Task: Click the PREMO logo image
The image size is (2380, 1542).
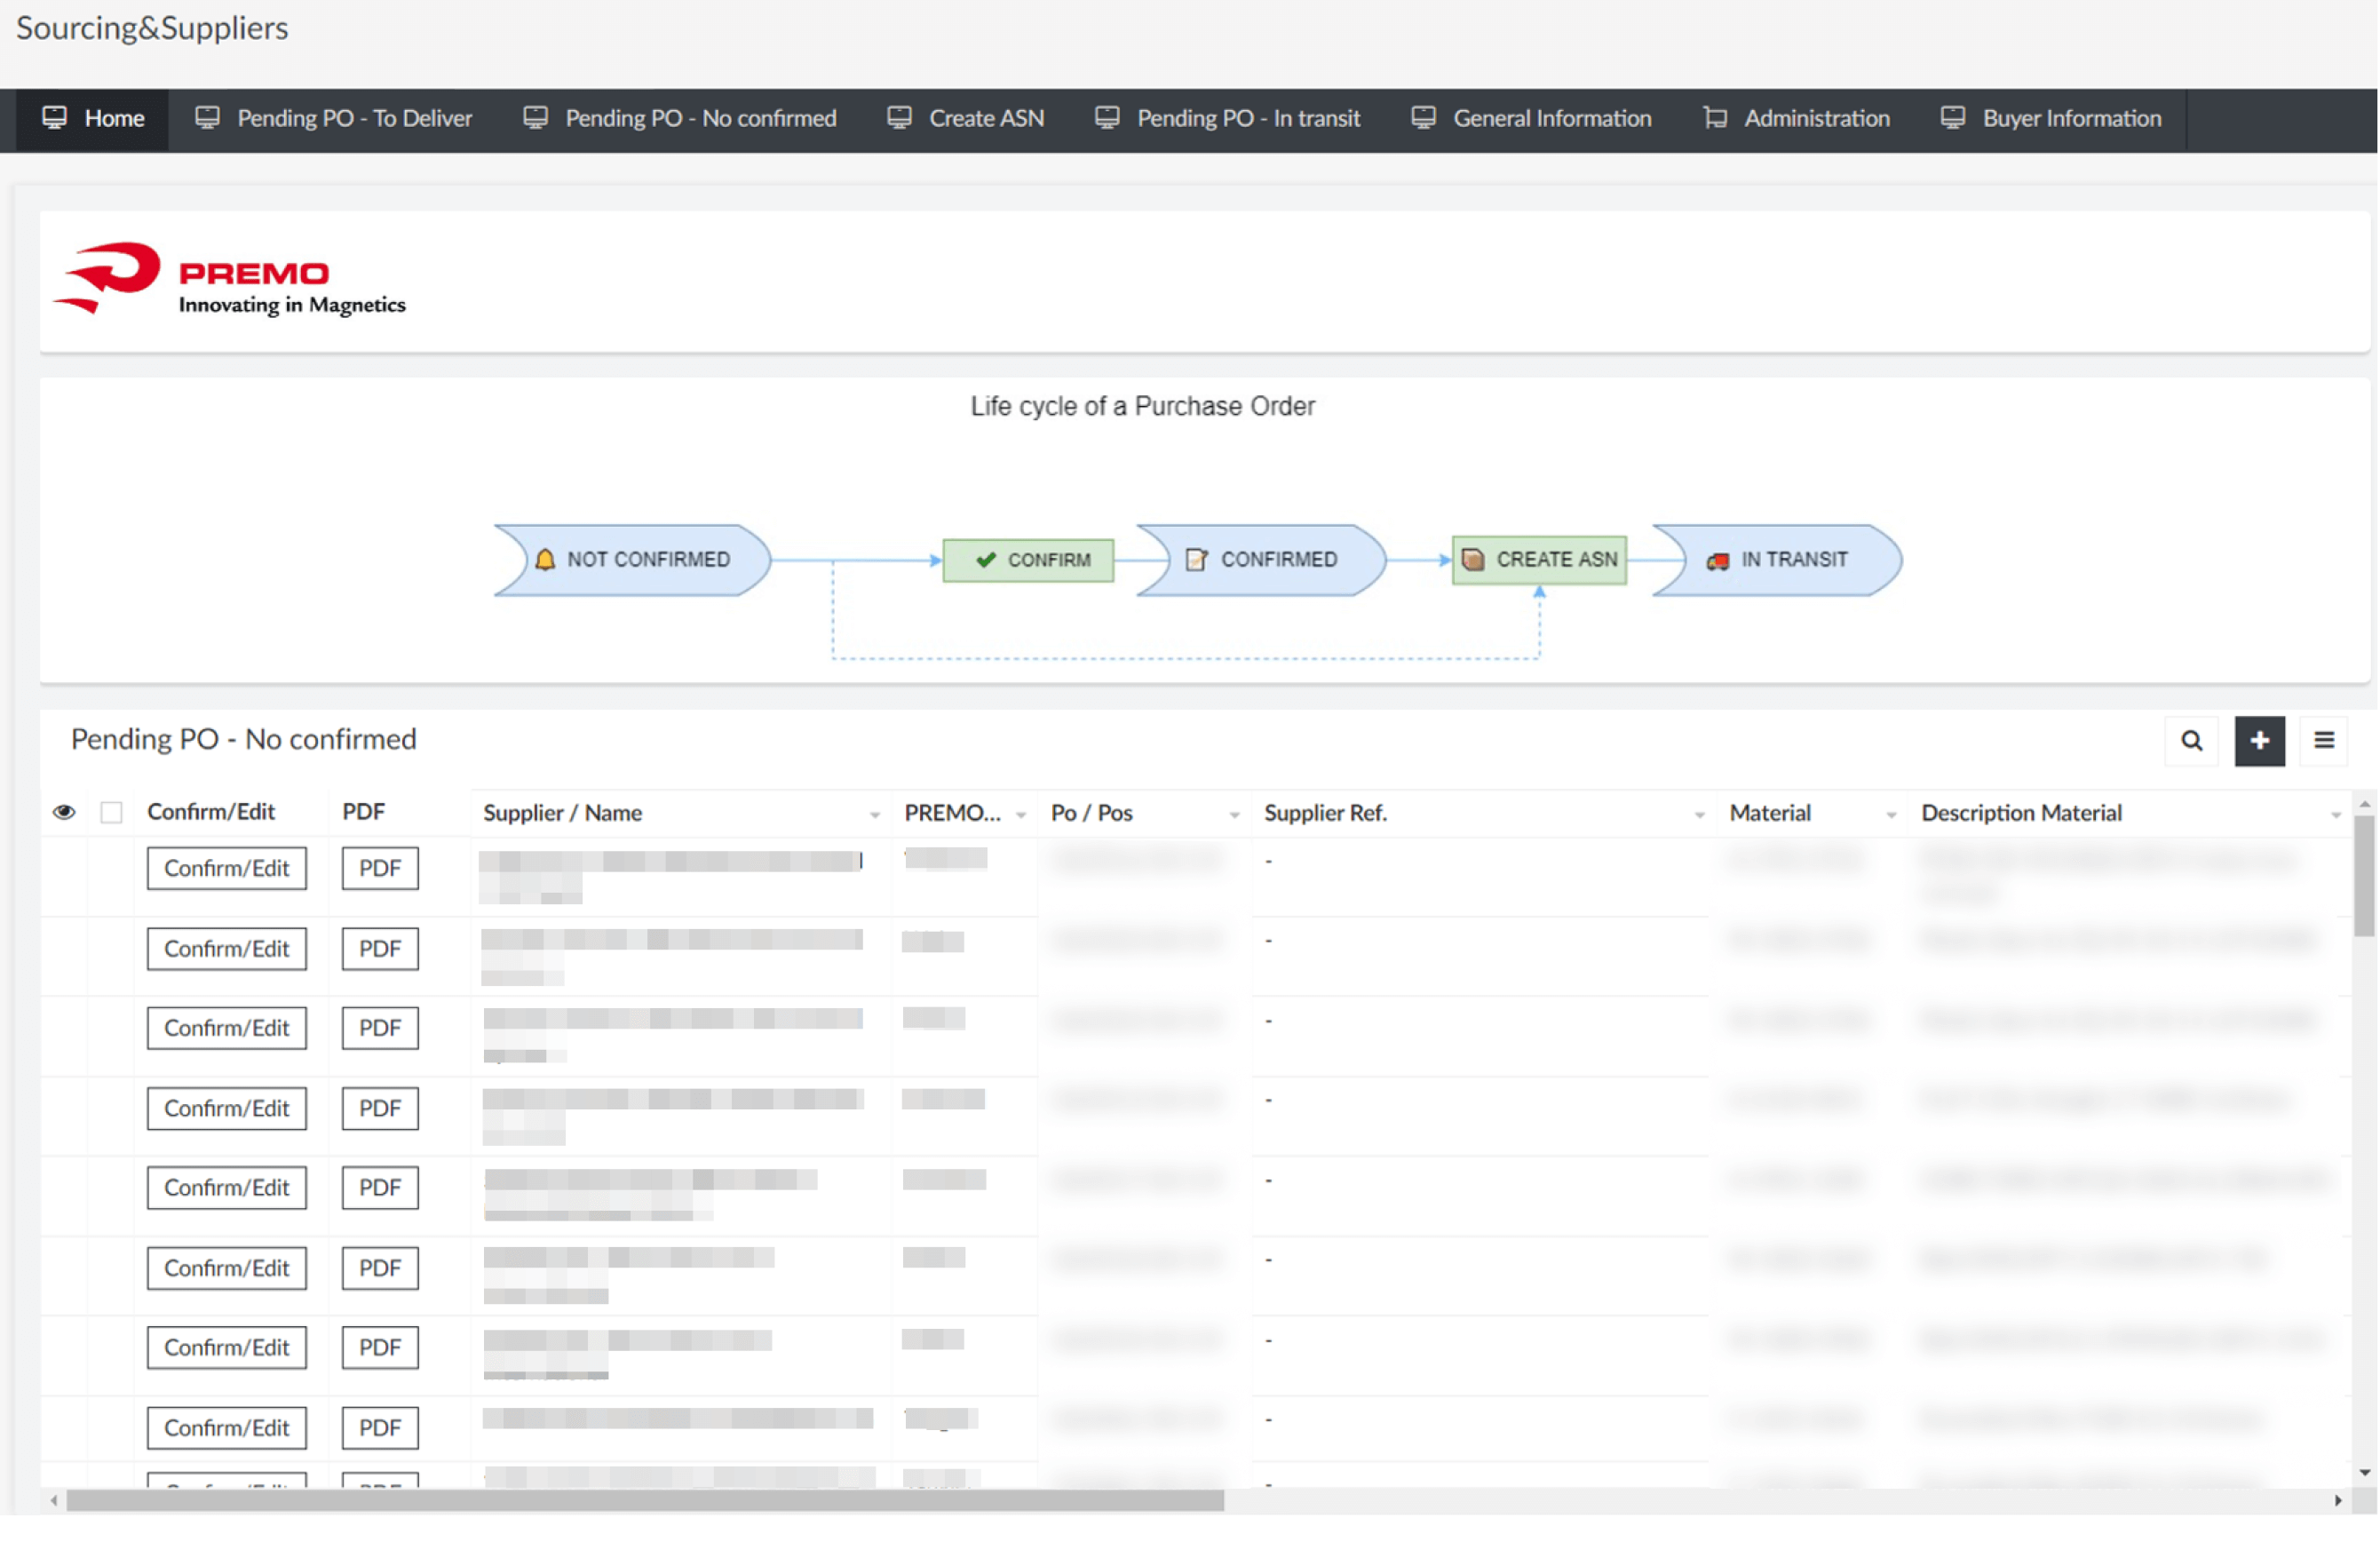Action: click(x=230, y=279)
